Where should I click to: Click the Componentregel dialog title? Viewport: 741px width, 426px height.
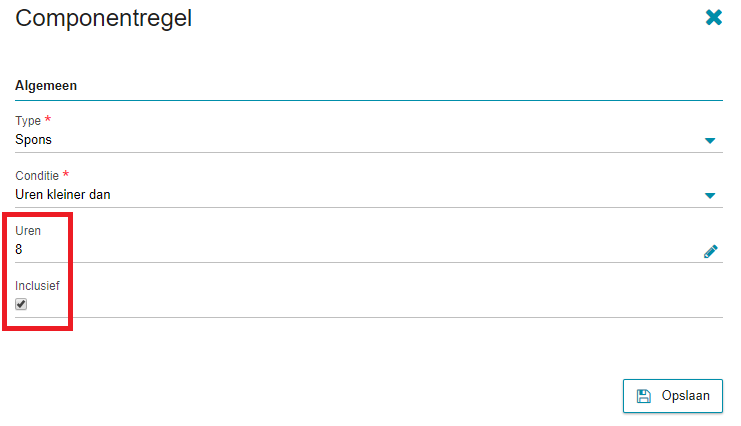pyautogui.click(x=103, y=19)
